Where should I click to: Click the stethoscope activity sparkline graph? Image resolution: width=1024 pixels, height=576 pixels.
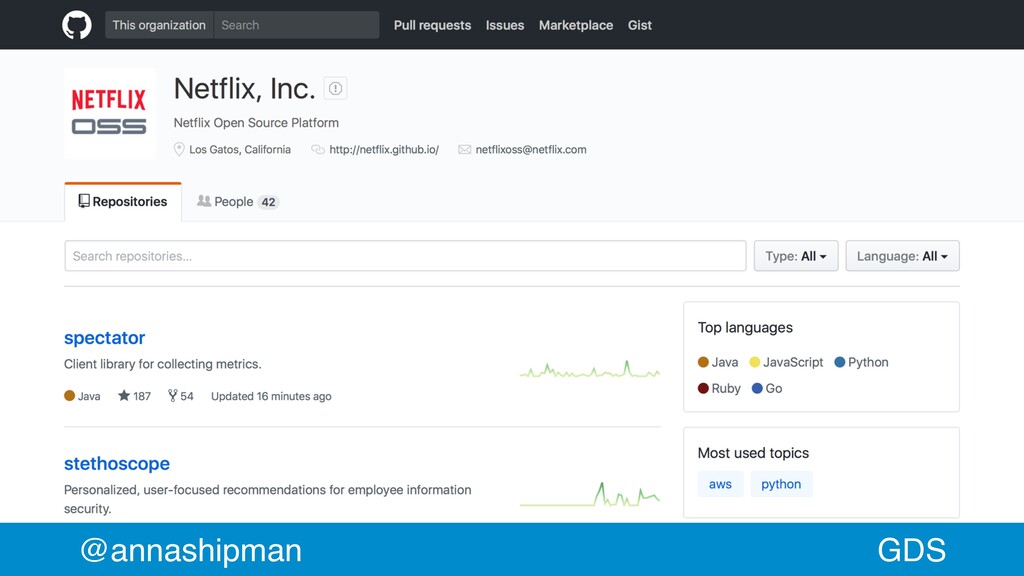coord(590,494)
